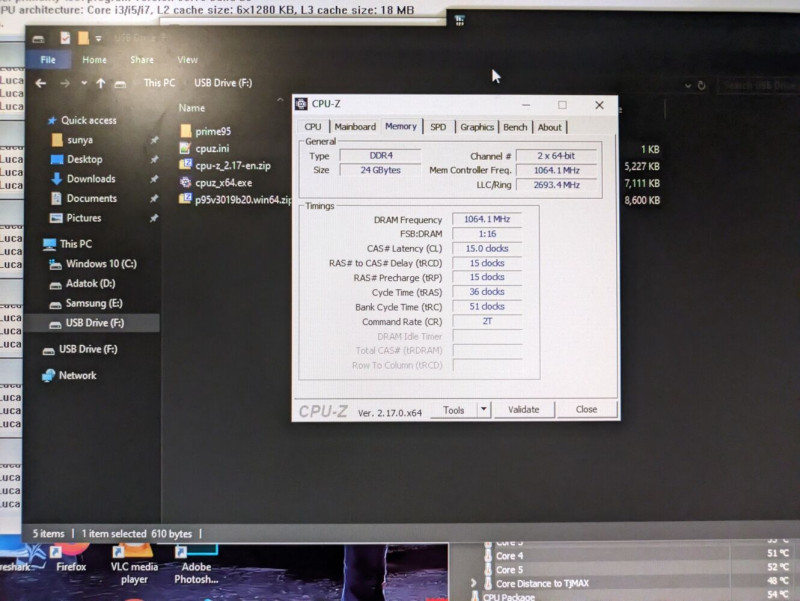The image size is (800, 601).
Task: Select the SPD tab in CPU-Z
Action: click(438, 127)
